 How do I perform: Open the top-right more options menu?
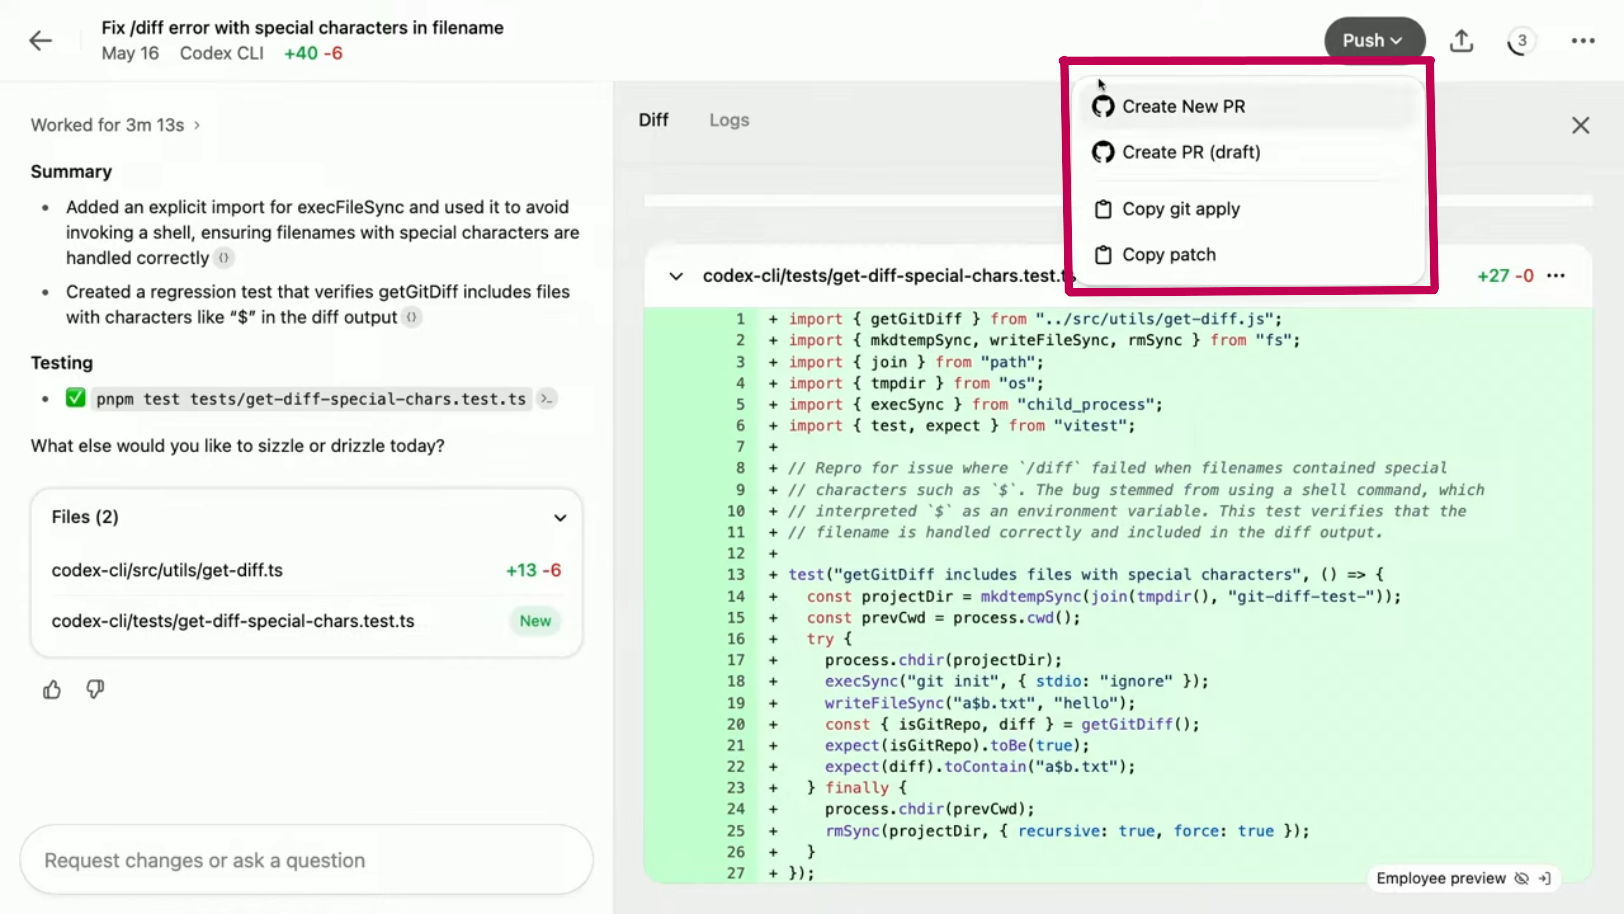point(1582,41)
